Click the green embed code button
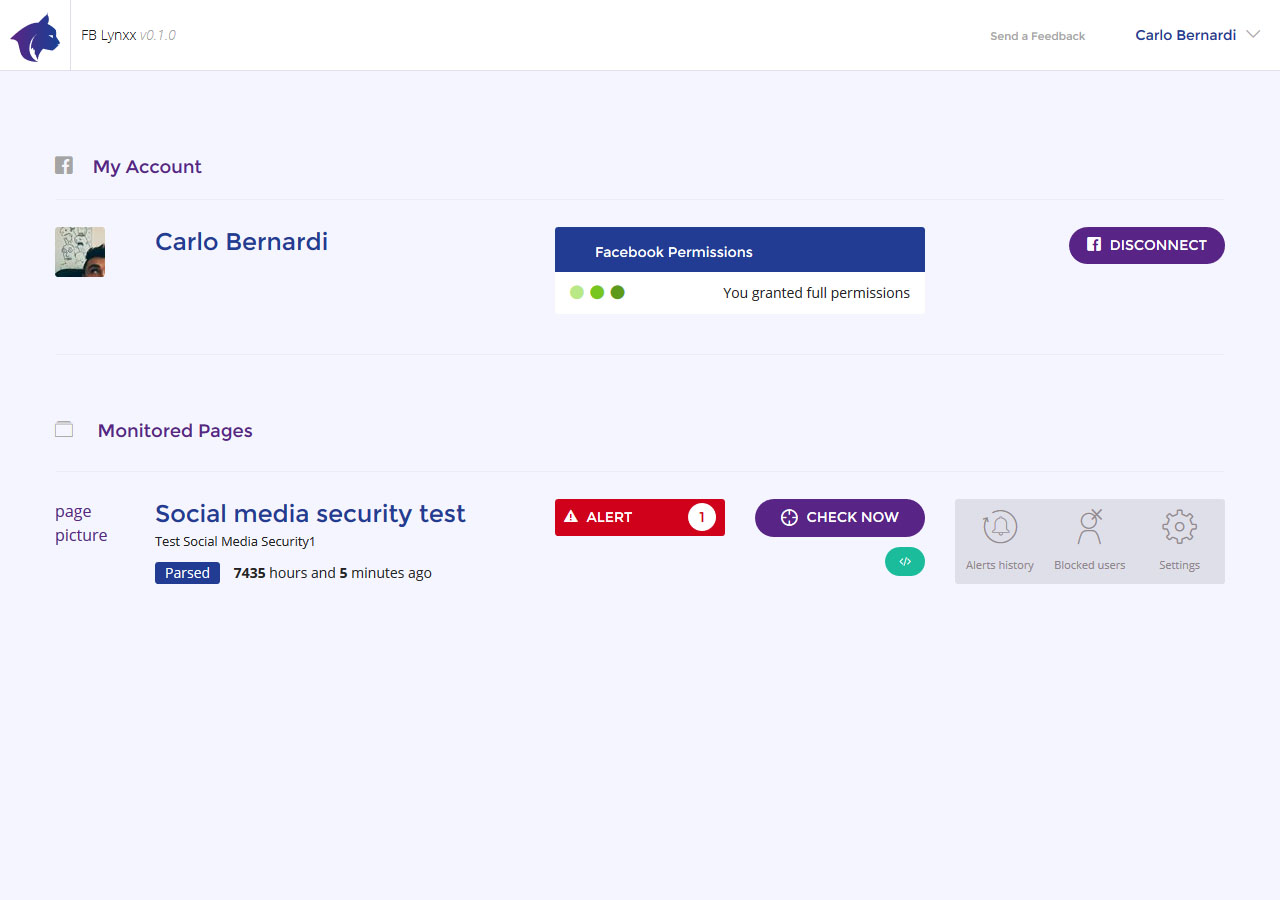This screenshot has width=1280, height=900. click(x=905, y=561)
